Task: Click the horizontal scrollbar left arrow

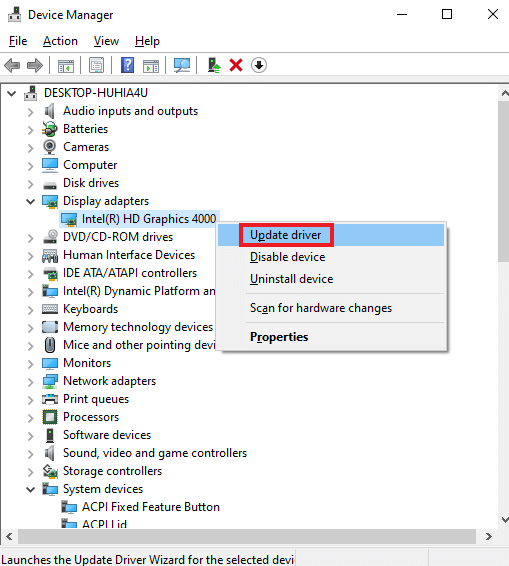Action: point(9,537)
